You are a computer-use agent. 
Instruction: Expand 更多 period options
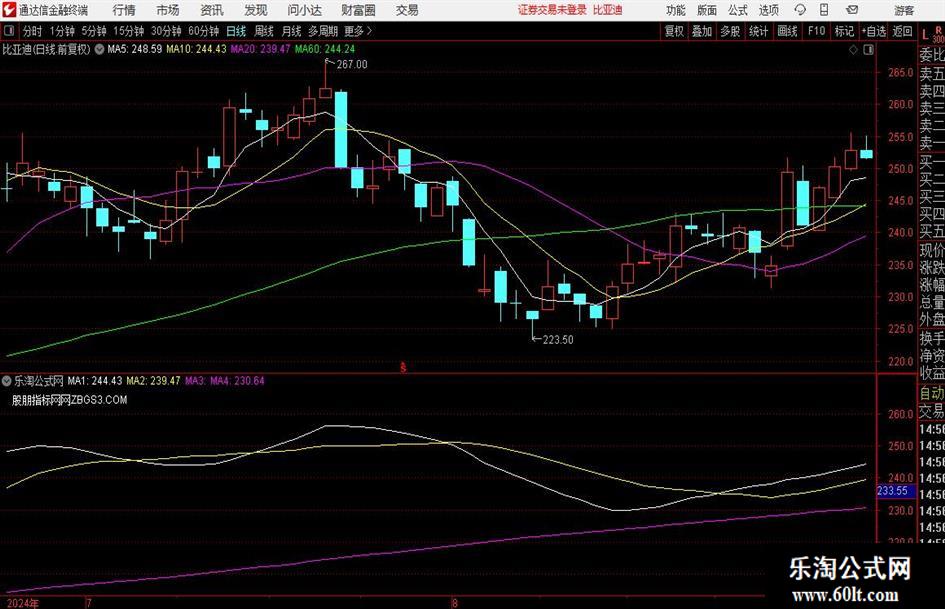pos(358,31)
